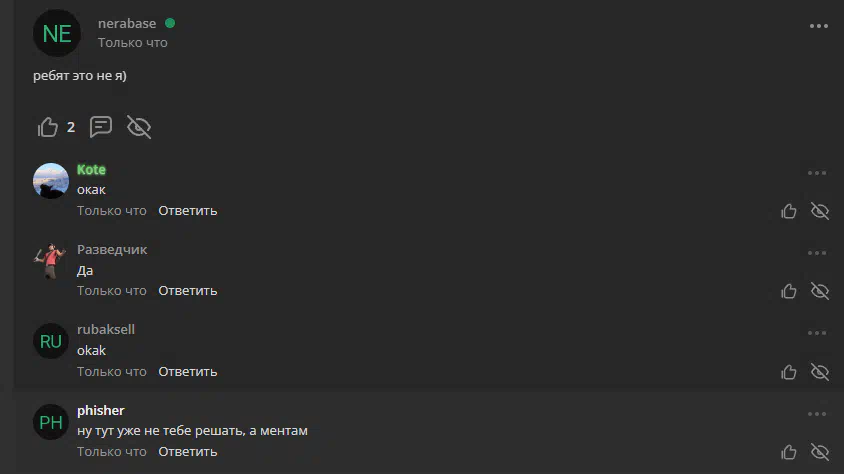The height and width of the screenshot is (474, 844).
Task: Open nerabase's profile by username
Action: 127,24
